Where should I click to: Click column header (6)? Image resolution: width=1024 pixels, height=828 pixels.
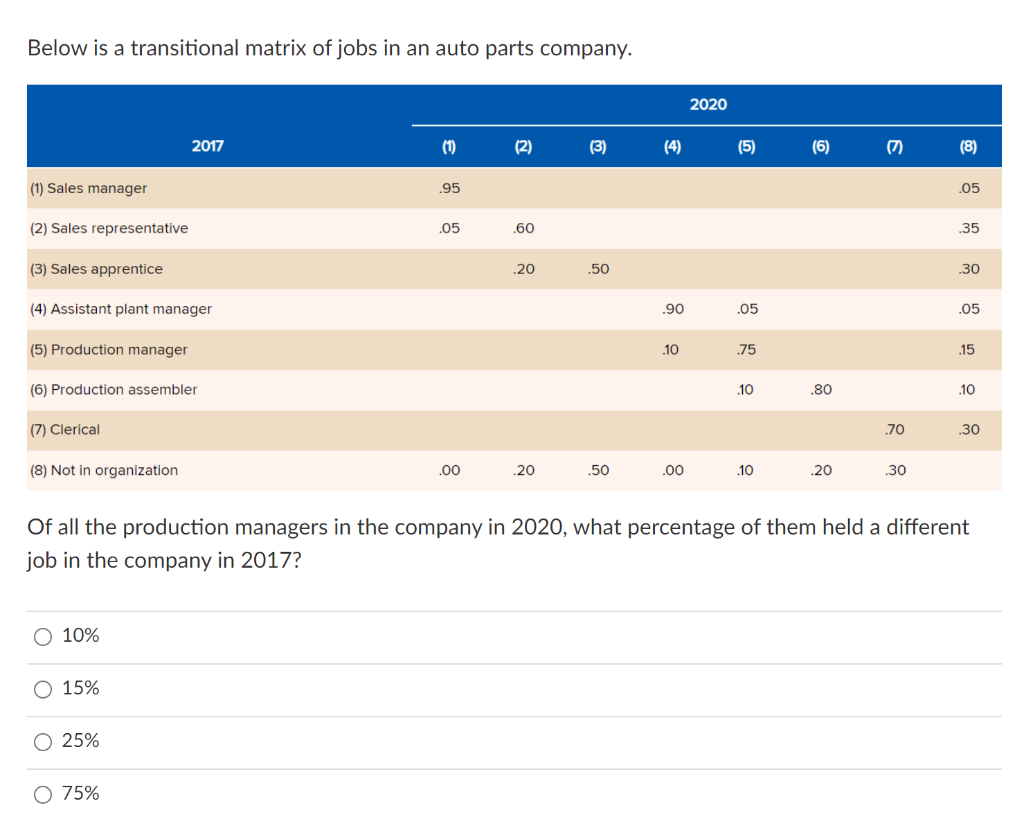[x=821, y=146]
